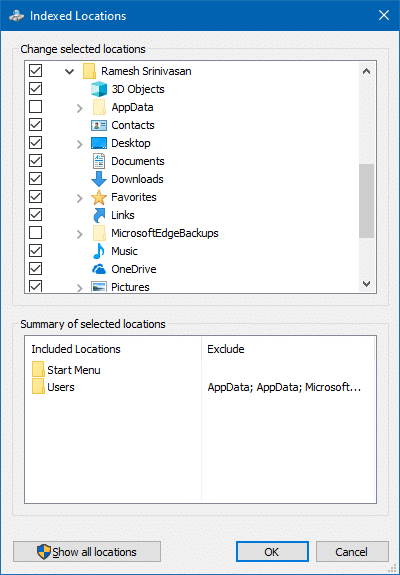Click Show all locations button
Screen dimensions: 400x575
pos(87,552)
